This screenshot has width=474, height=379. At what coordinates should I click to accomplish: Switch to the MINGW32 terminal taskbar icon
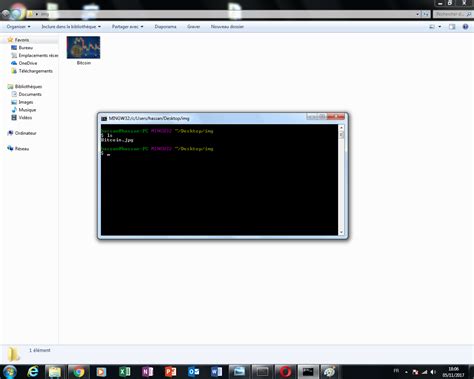pyautogui.click(x=308, y=372)
